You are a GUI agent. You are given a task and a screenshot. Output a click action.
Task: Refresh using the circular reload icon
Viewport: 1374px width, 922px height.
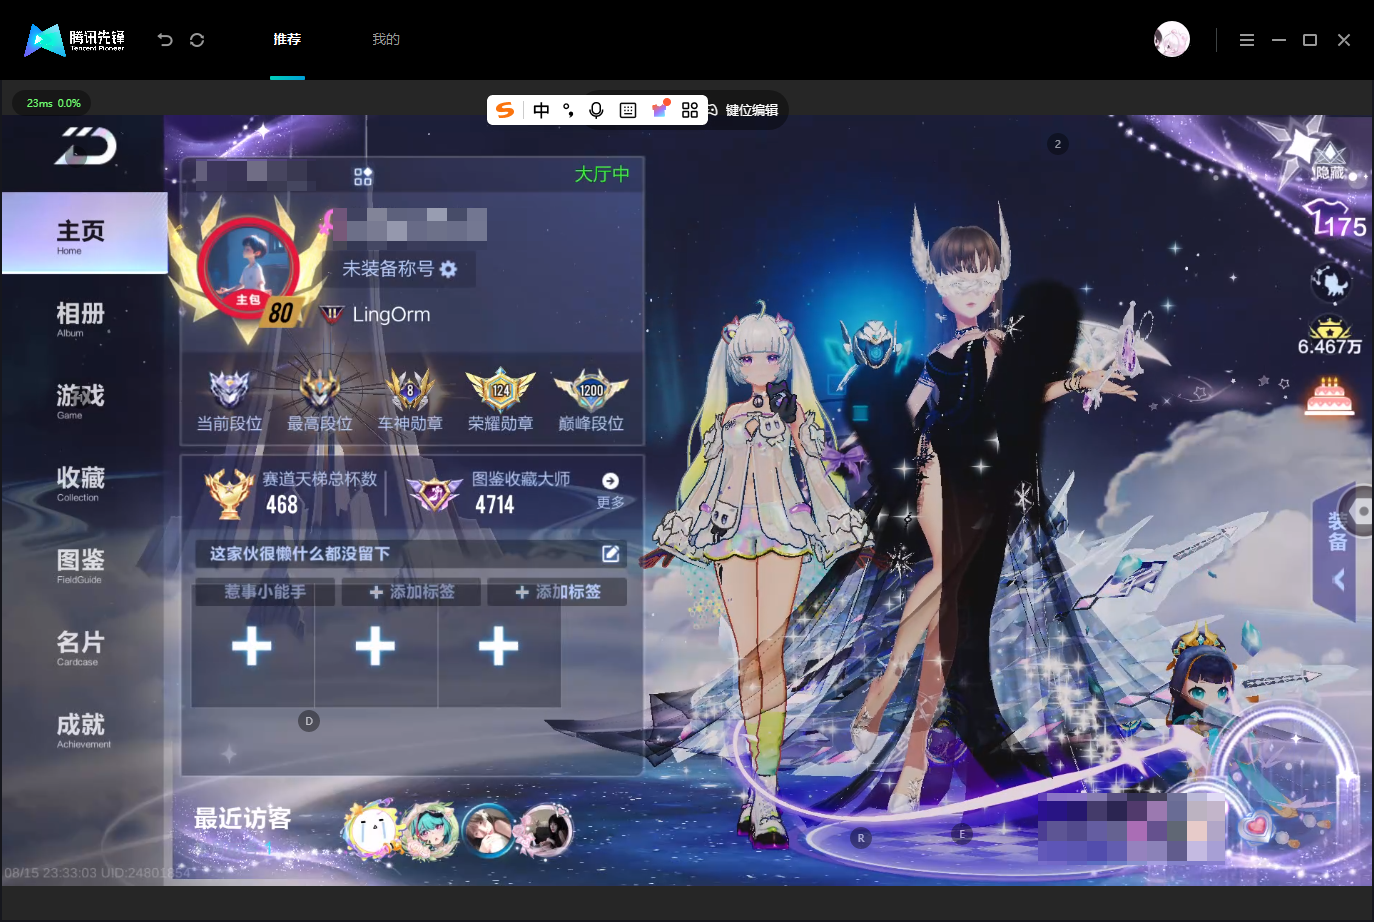click(x=197, y=40)
